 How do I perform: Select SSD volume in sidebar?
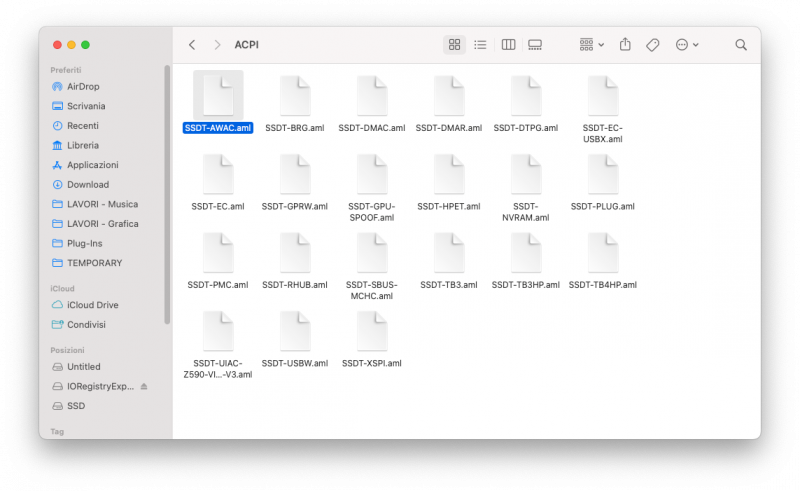click(x=68, y=406)
